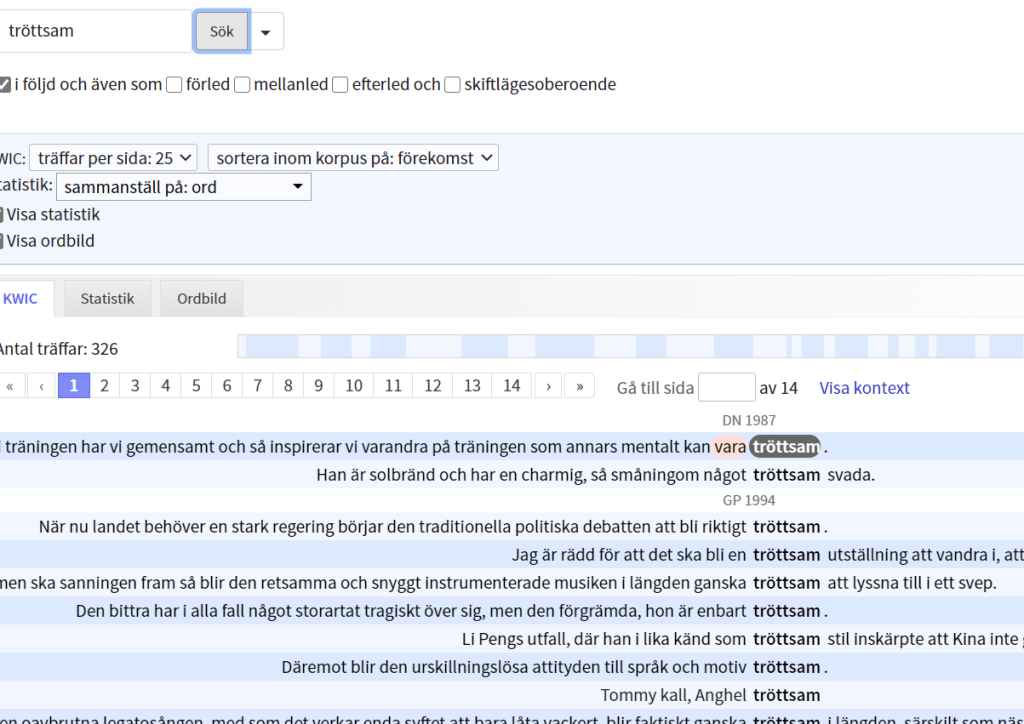Toggle skiftlägesoberoende checkbox
This screenshot has width=1024, height=724.
(452, 85)
